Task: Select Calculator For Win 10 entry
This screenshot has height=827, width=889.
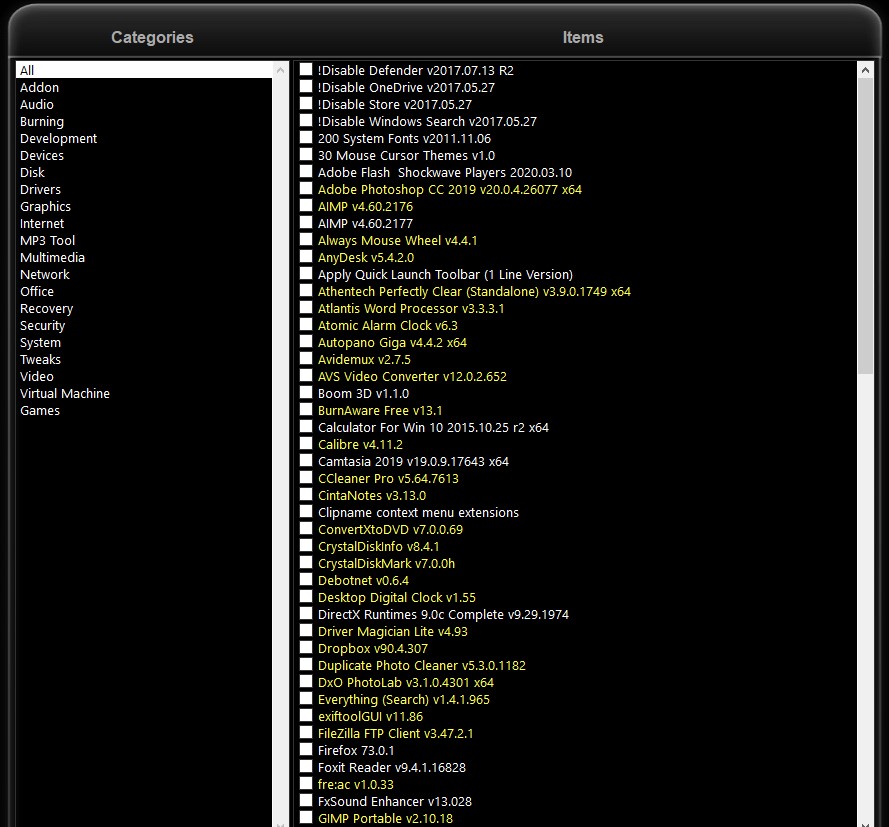Action: pyautogui.click(x=433, y=427)
